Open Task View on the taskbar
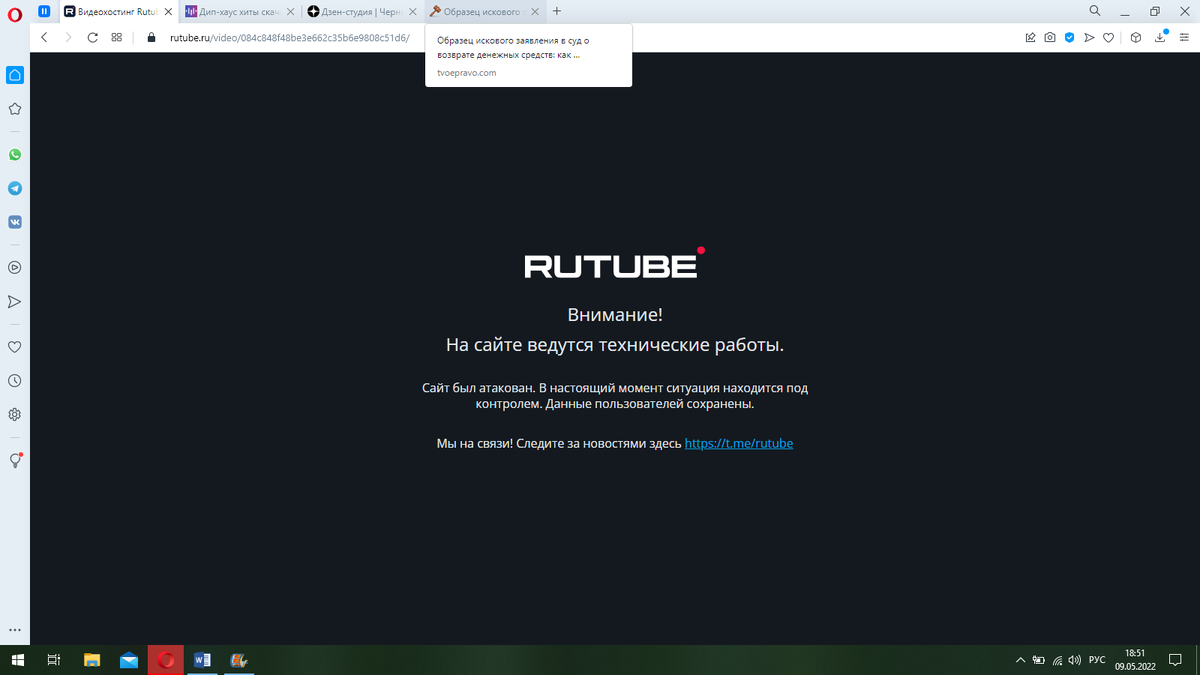1200x675 pixels. pyautogui.click(x=54, y=660)
